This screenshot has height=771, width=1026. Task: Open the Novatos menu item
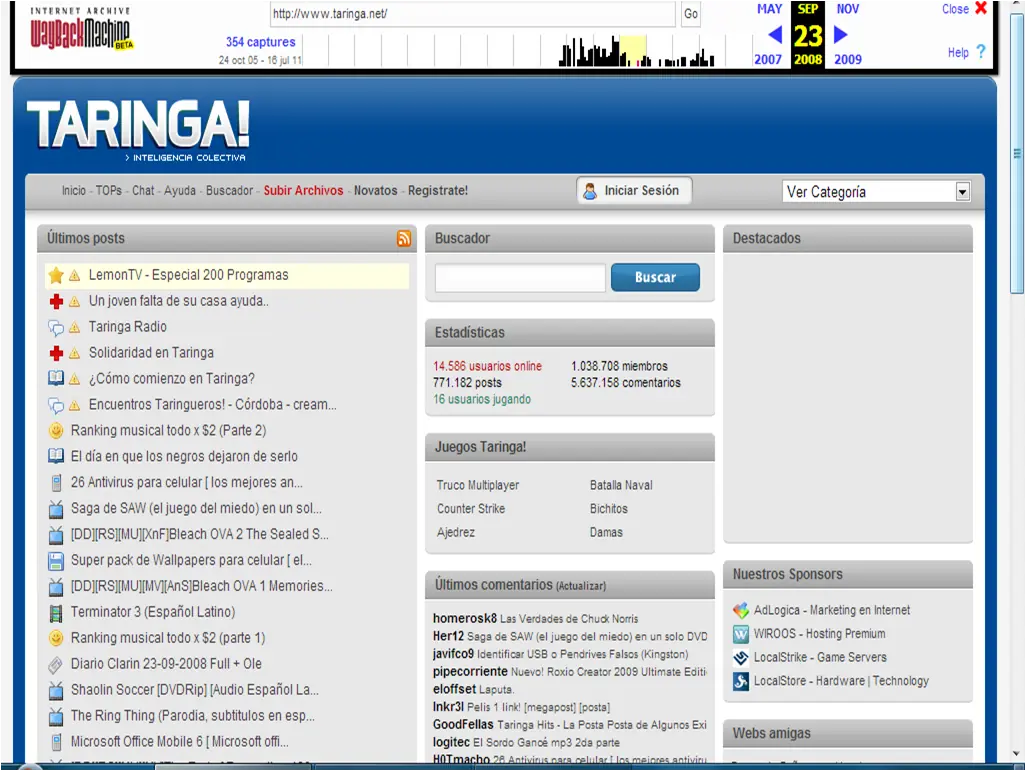point(376,190)
